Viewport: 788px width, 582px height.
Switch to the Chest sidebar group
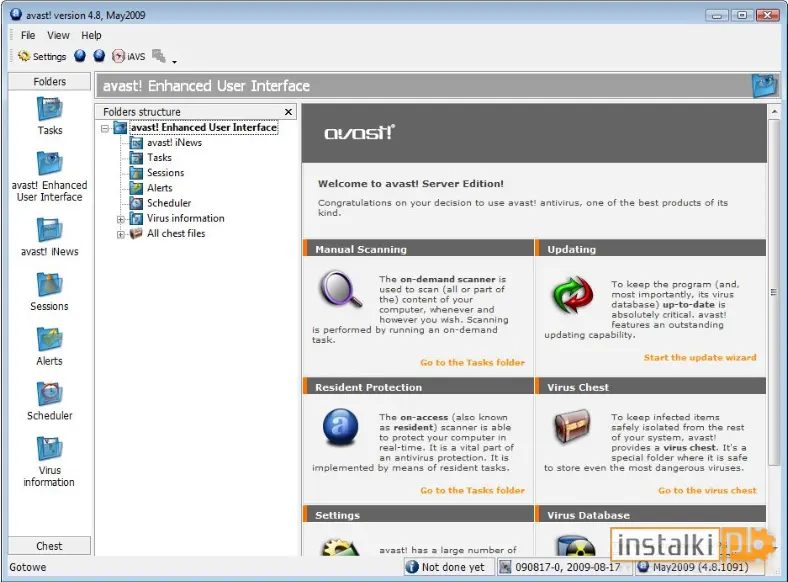point(49,546)
